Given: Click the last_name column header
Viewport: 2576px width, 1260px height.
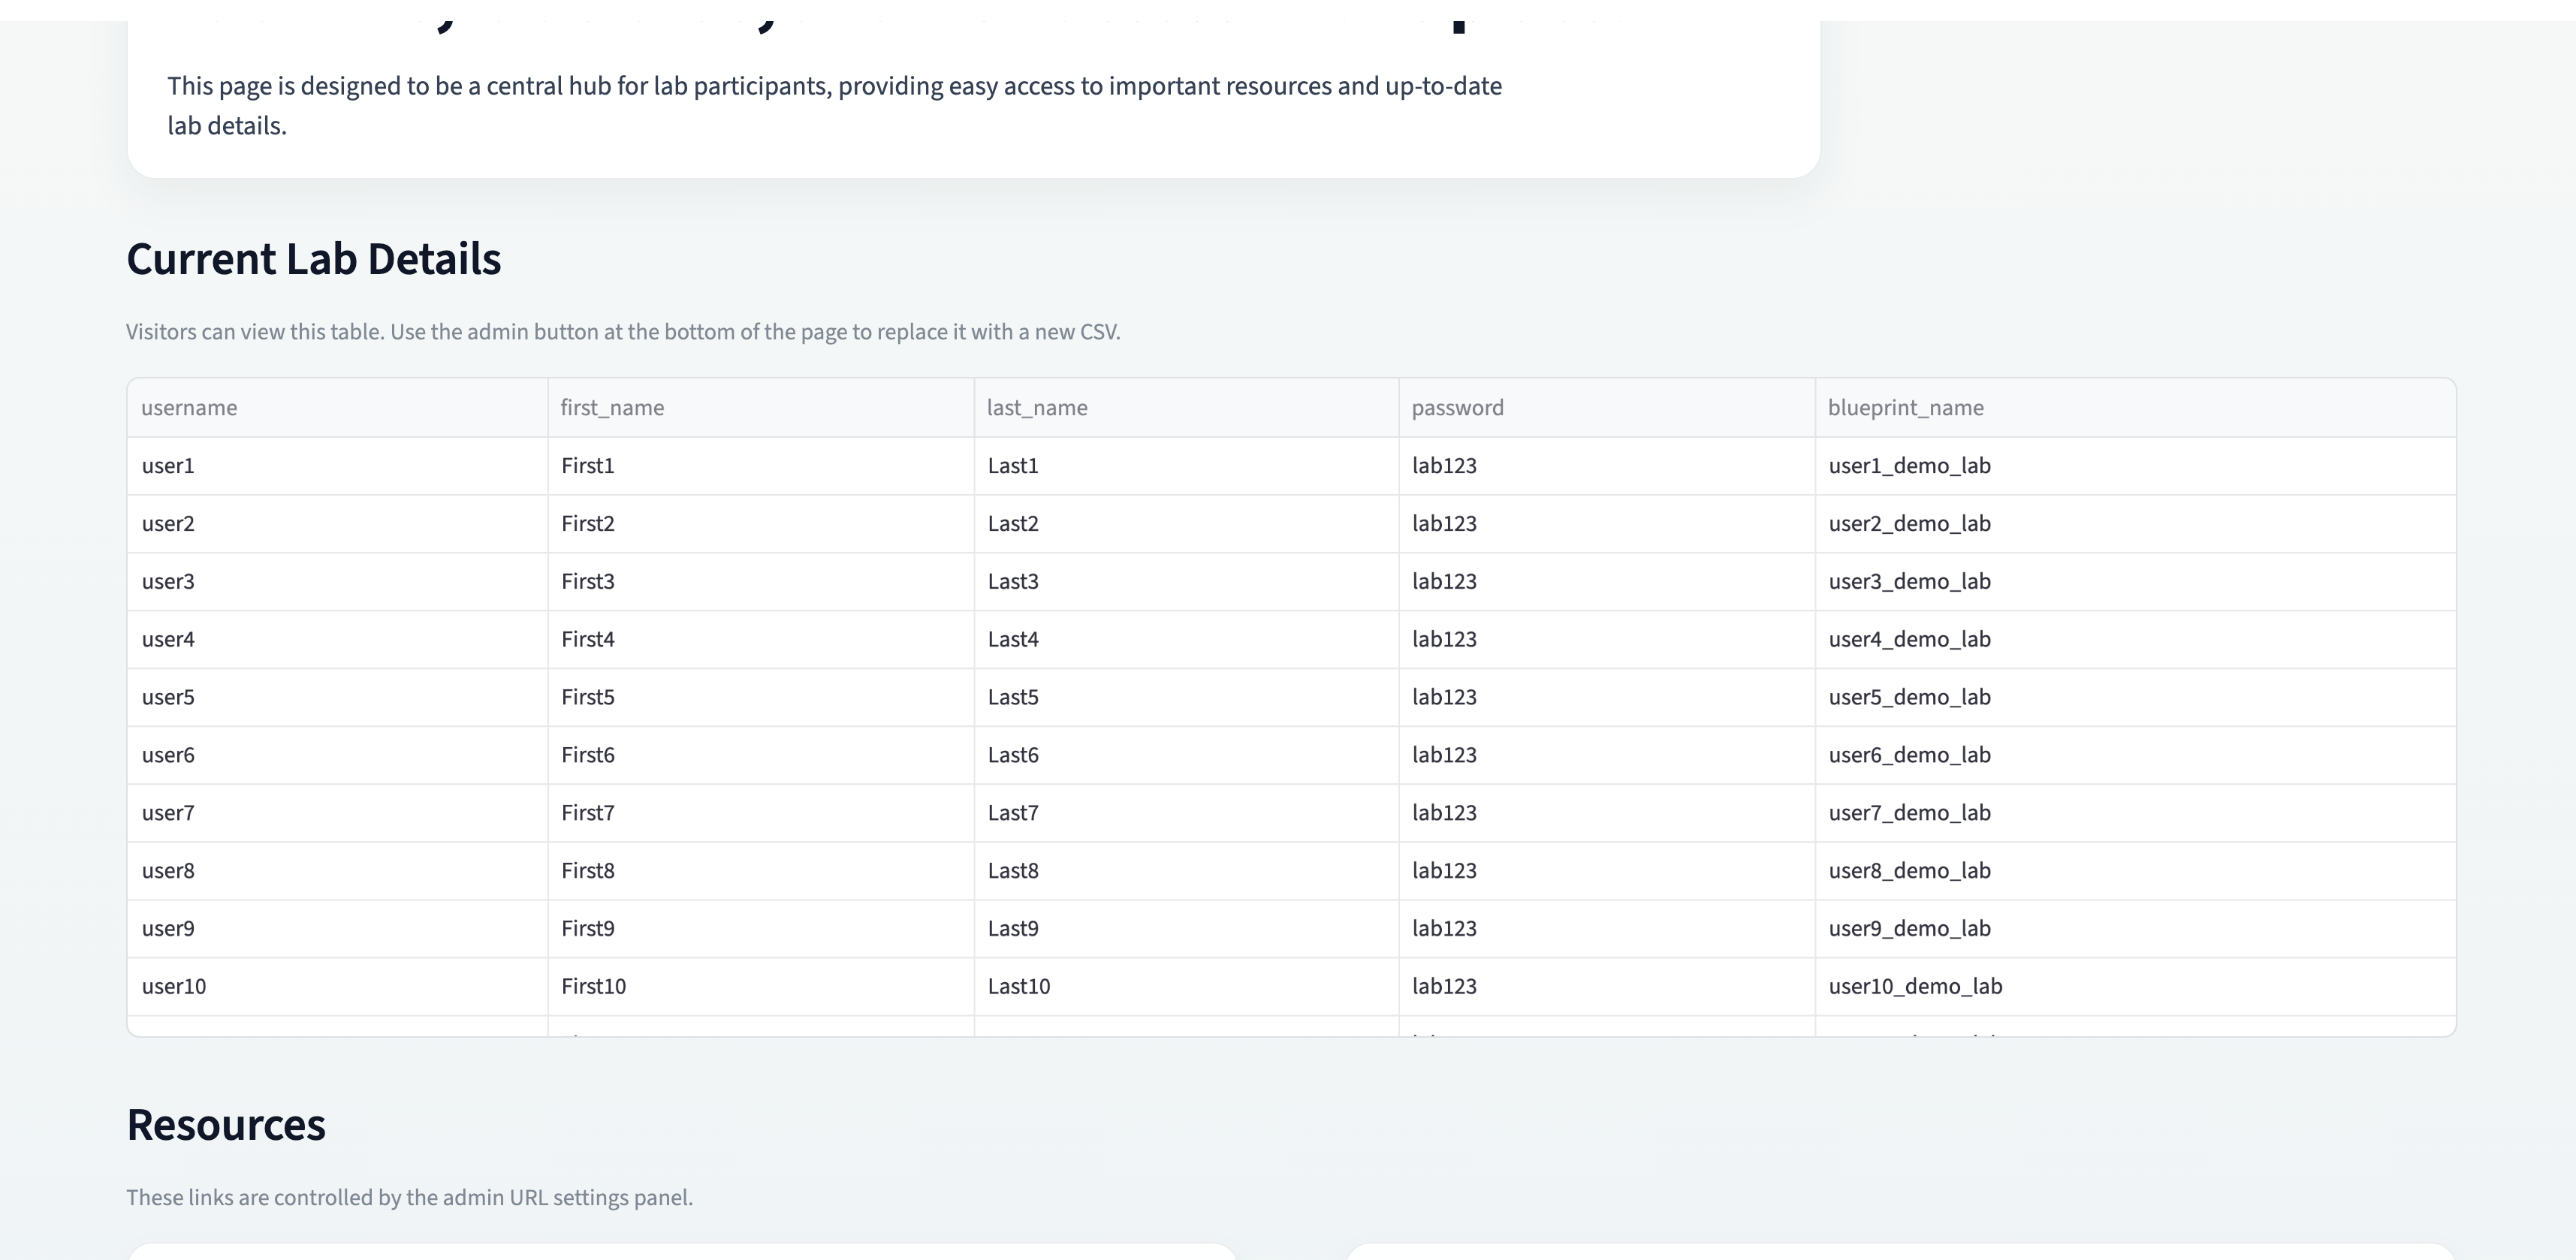Looking at the screenshot, I should point(1186,408).
